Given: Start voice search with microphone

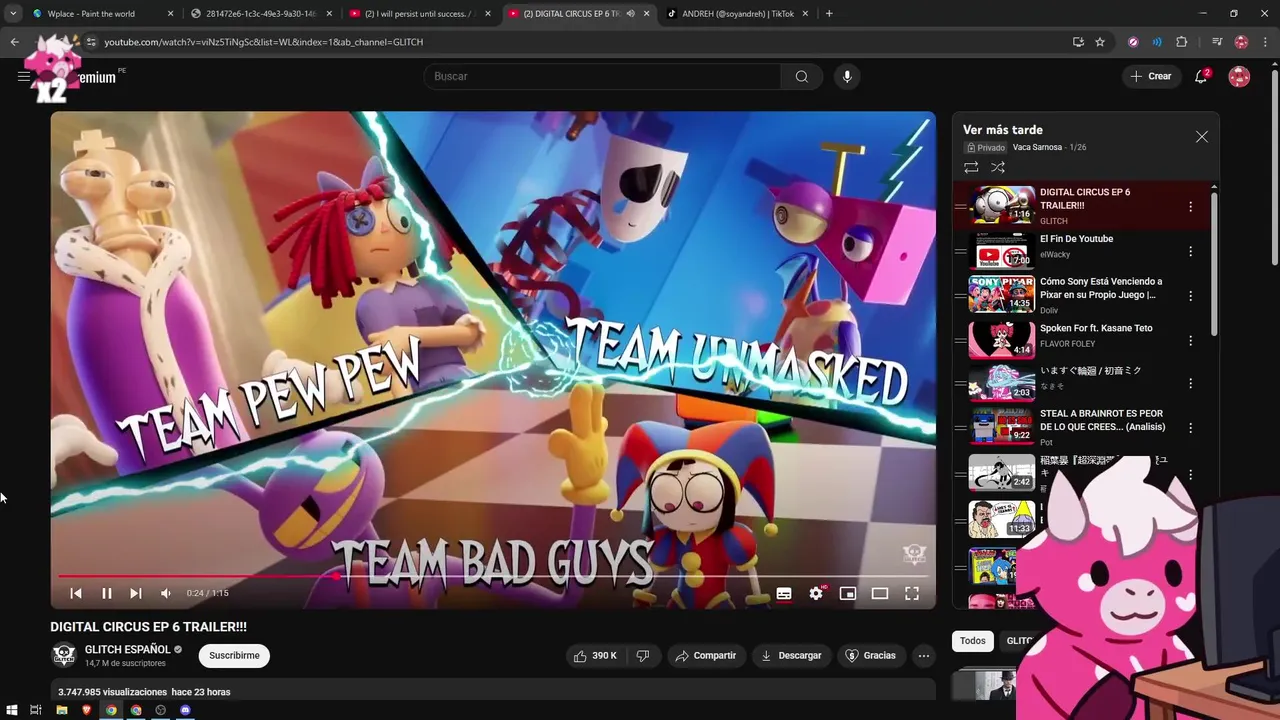Looking at the screenshot, I should point(847,77).
